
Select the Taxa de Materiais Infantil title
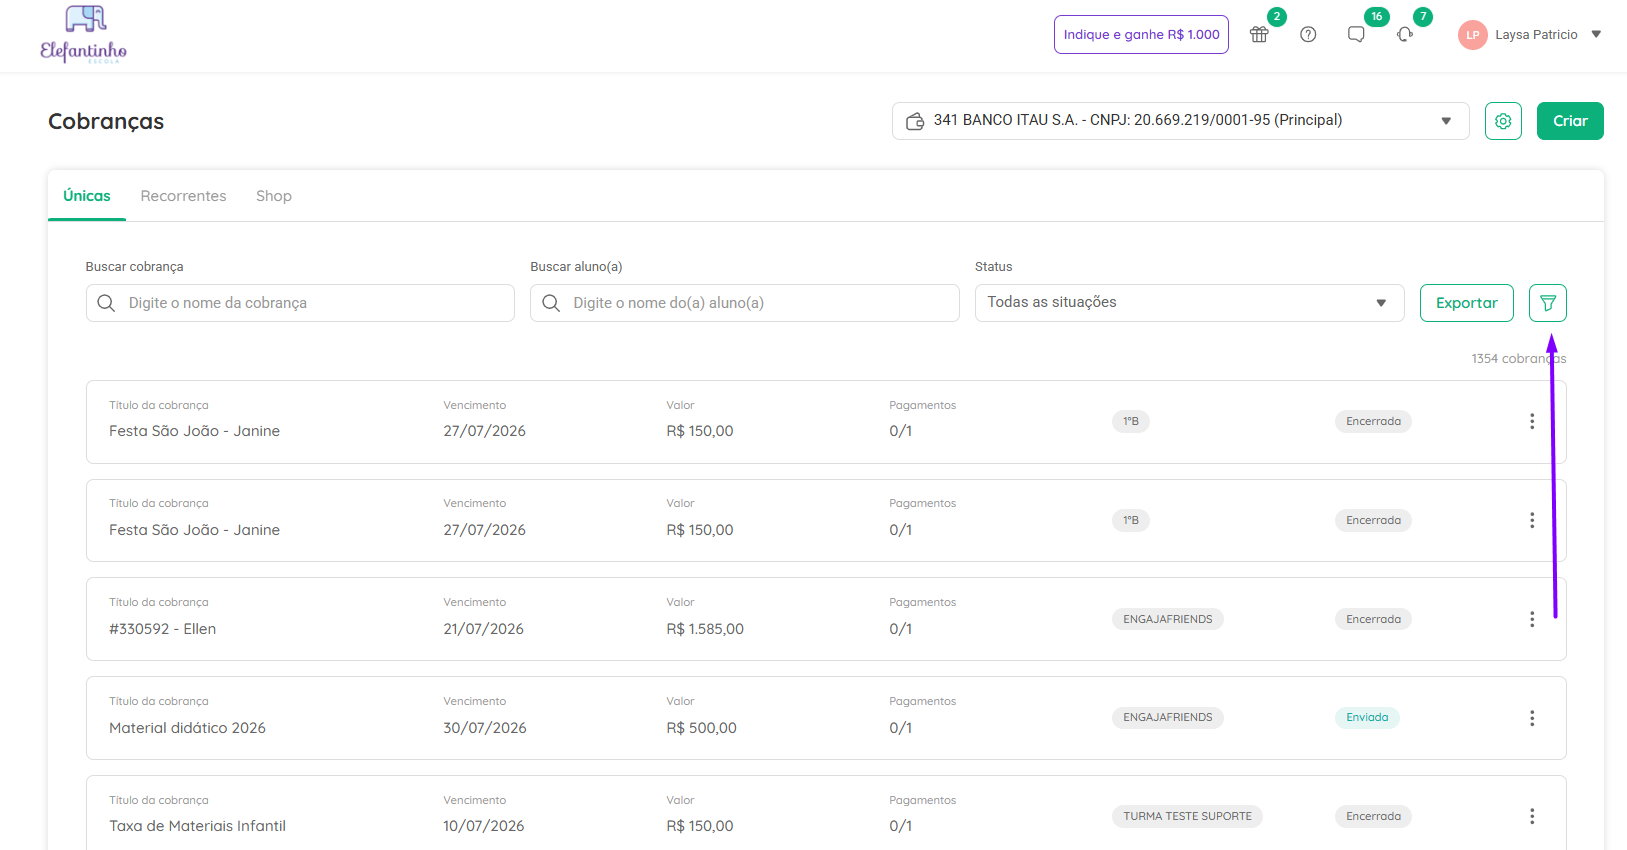coord(198,826)
